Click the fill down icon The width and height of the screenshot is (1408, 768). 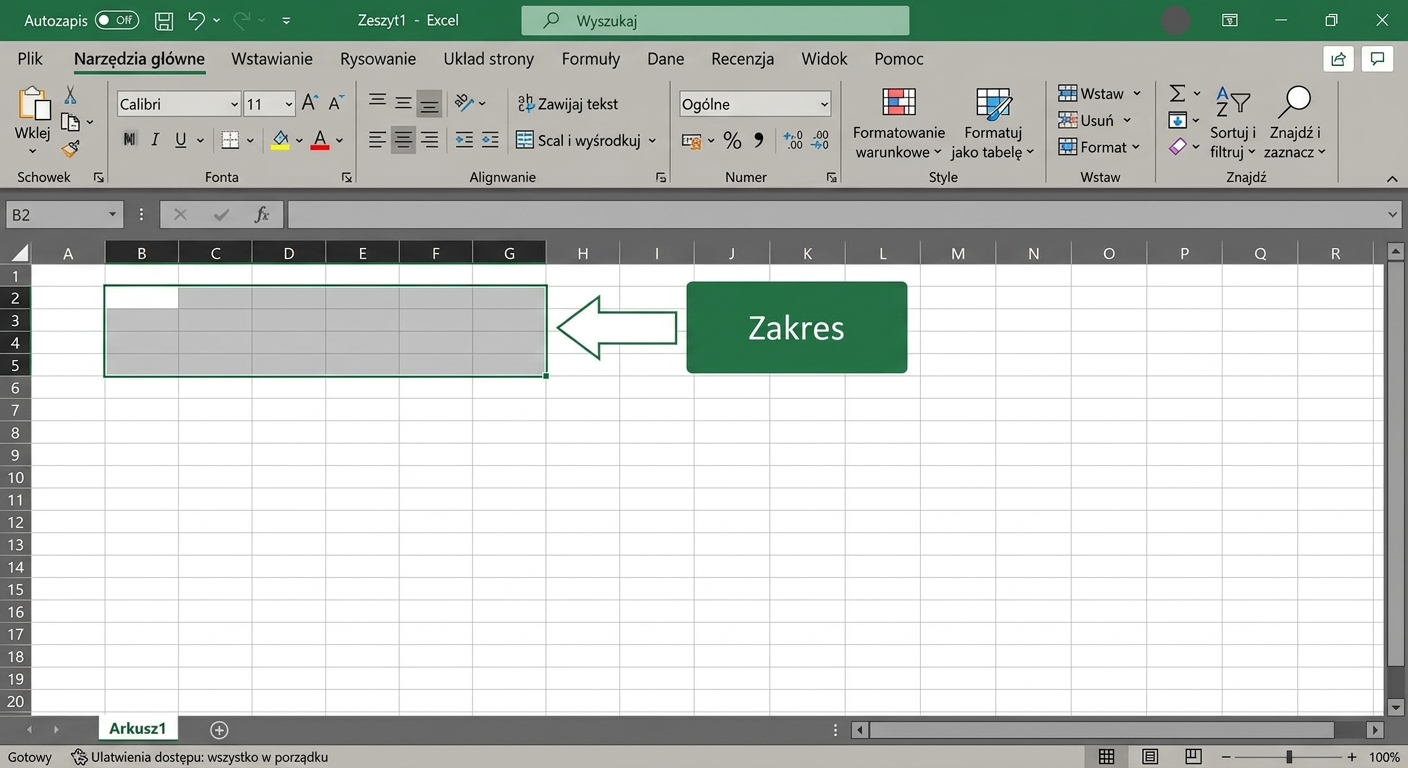(x=1178, y=120)
